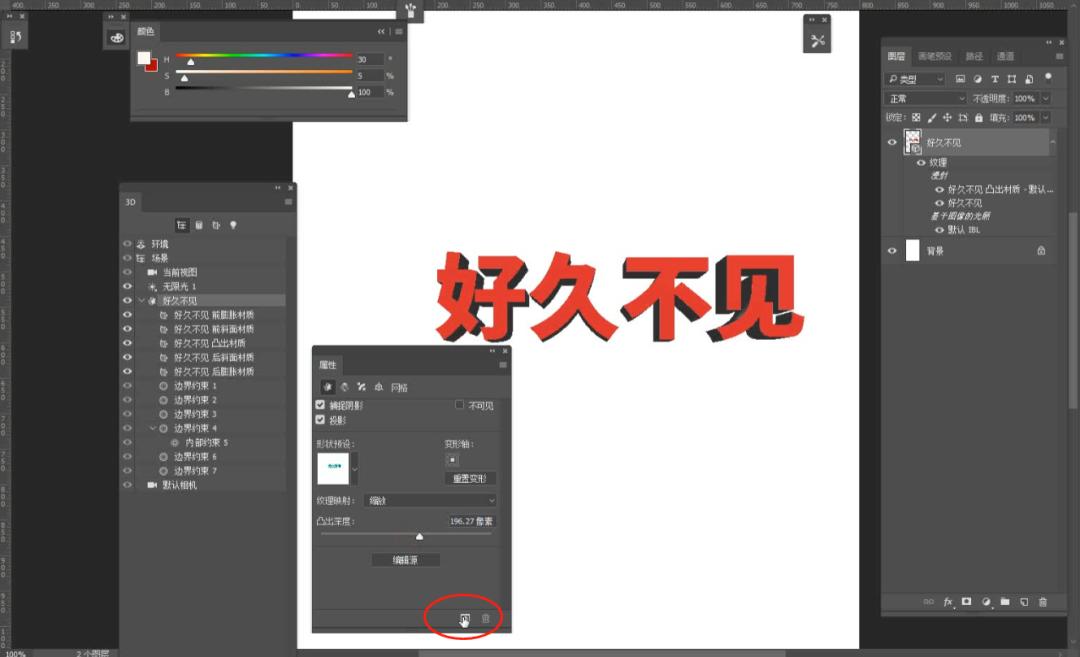
Task: Filter 3D panel by materials
Action: click(x=216, y=226)
